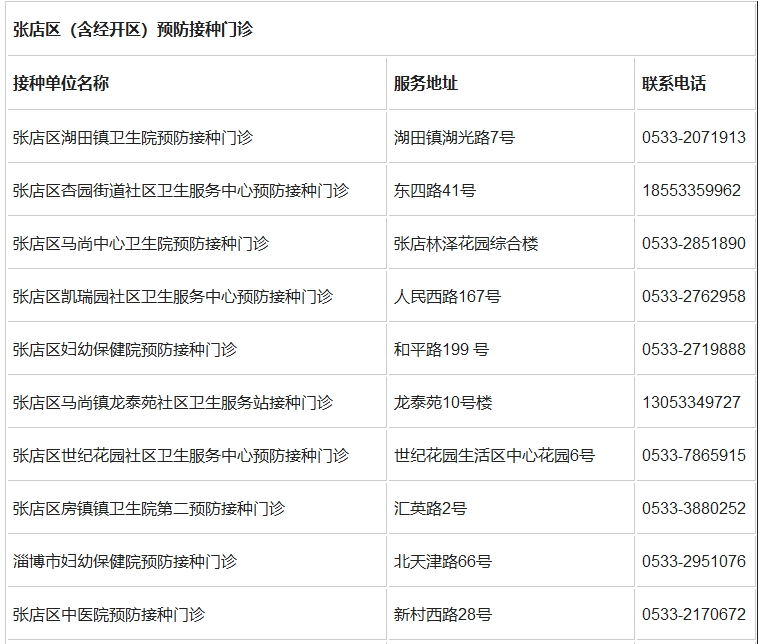Click phone number 0533-2071913
Viewport: 760px width, 644px height.
[x=693, y=137]
